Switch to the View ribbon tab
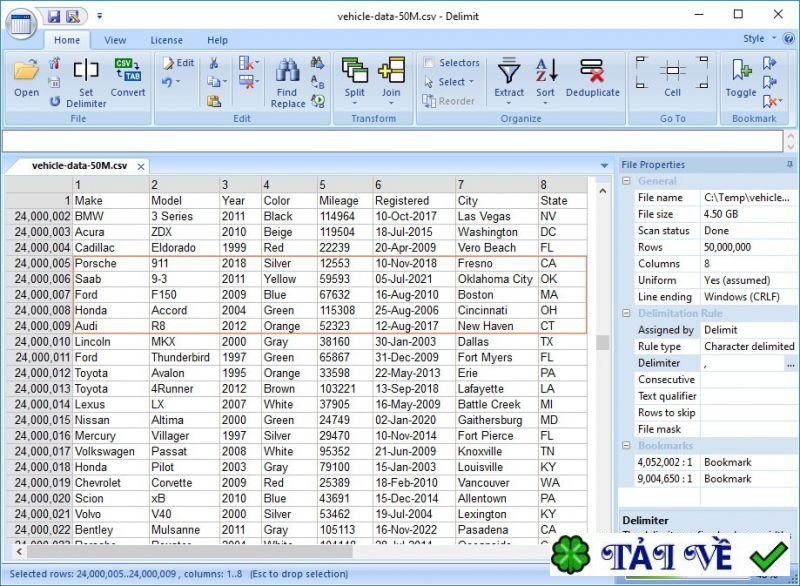Image resolution: width=800 pixels, height=586 pixels. click(x=115, y=40)
